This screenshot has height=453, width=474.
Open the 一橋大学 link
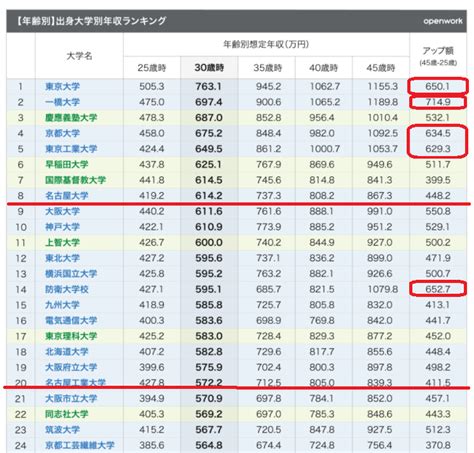62,102
